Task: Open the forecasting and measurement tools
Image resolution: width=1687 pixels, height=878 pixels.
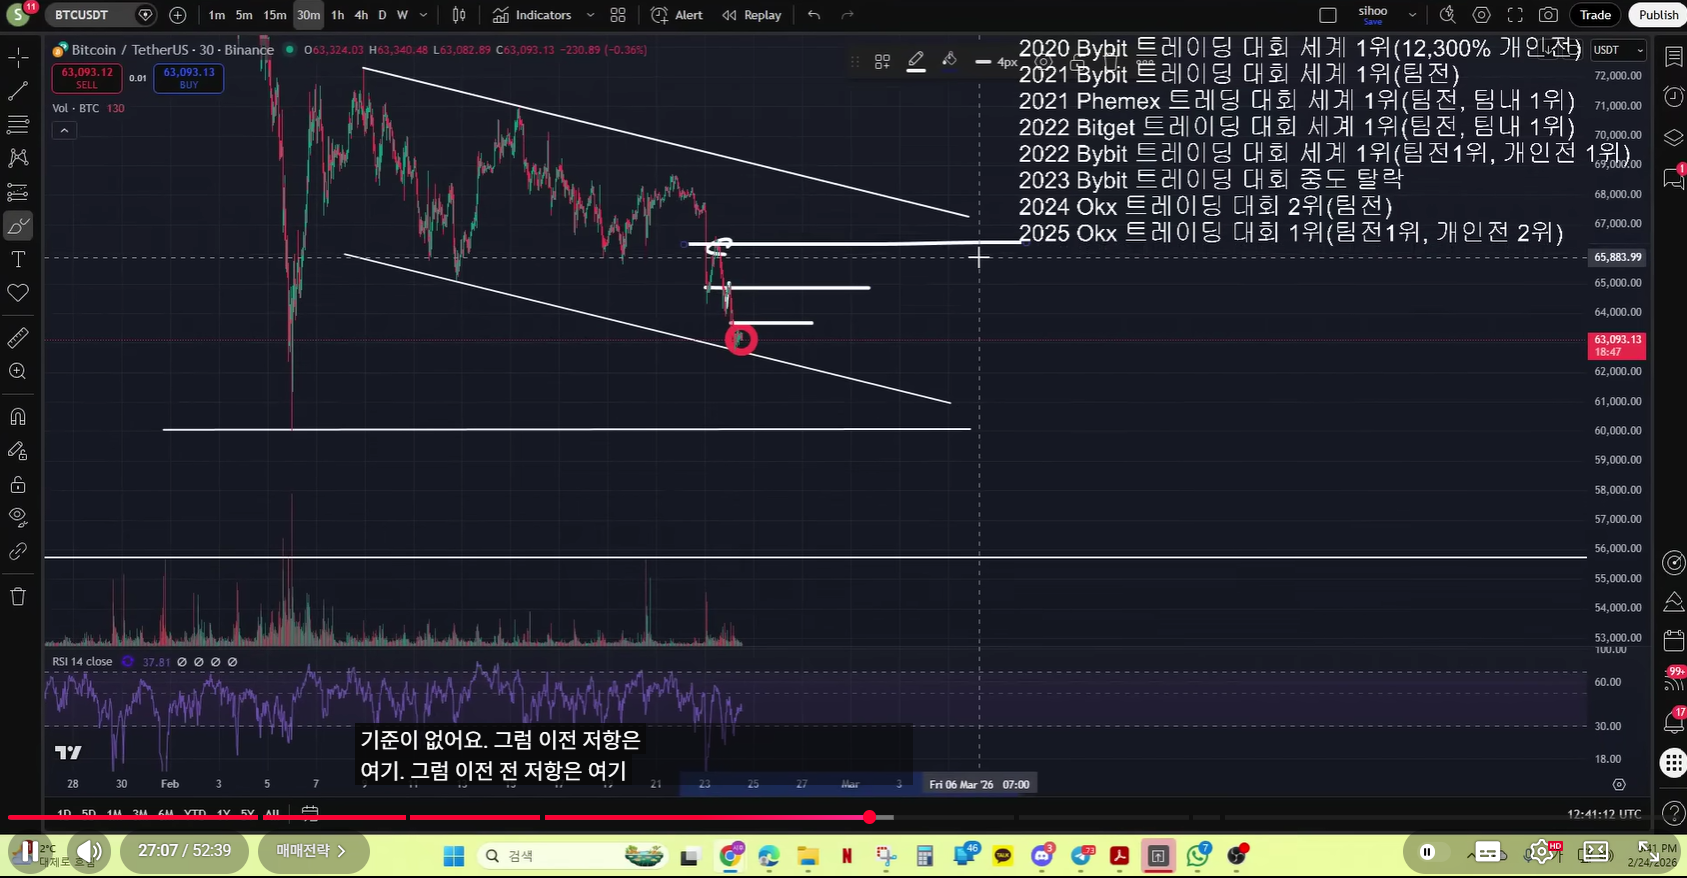Action: tap(18, 192)
